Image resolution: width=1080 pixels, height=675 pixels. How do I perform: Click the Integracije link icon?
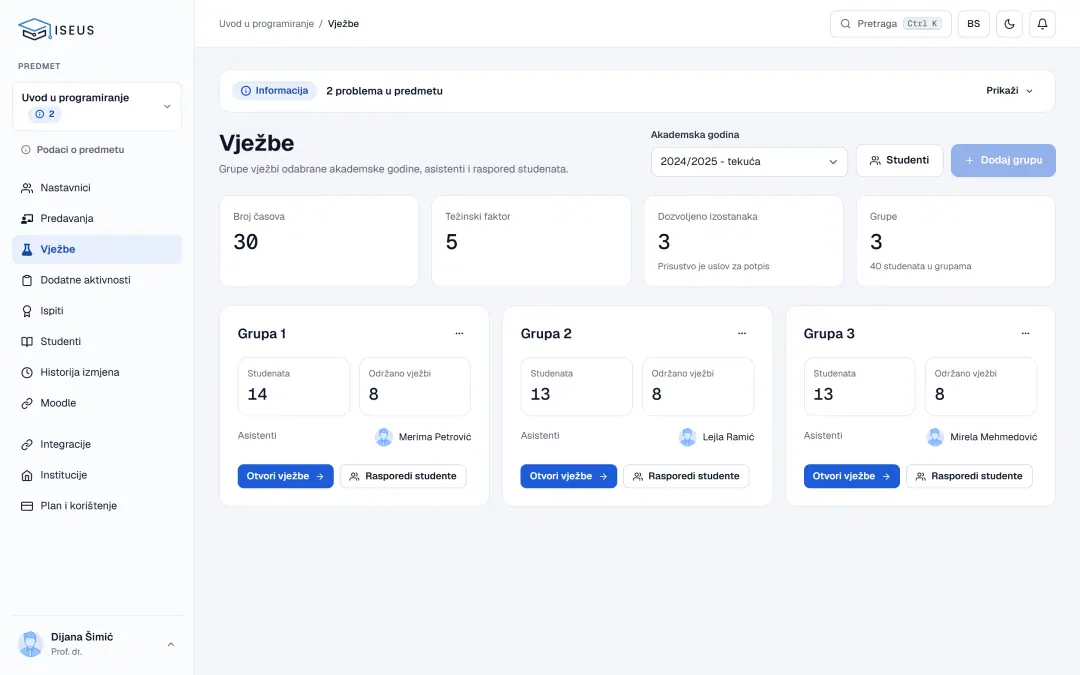click(27, 445)
